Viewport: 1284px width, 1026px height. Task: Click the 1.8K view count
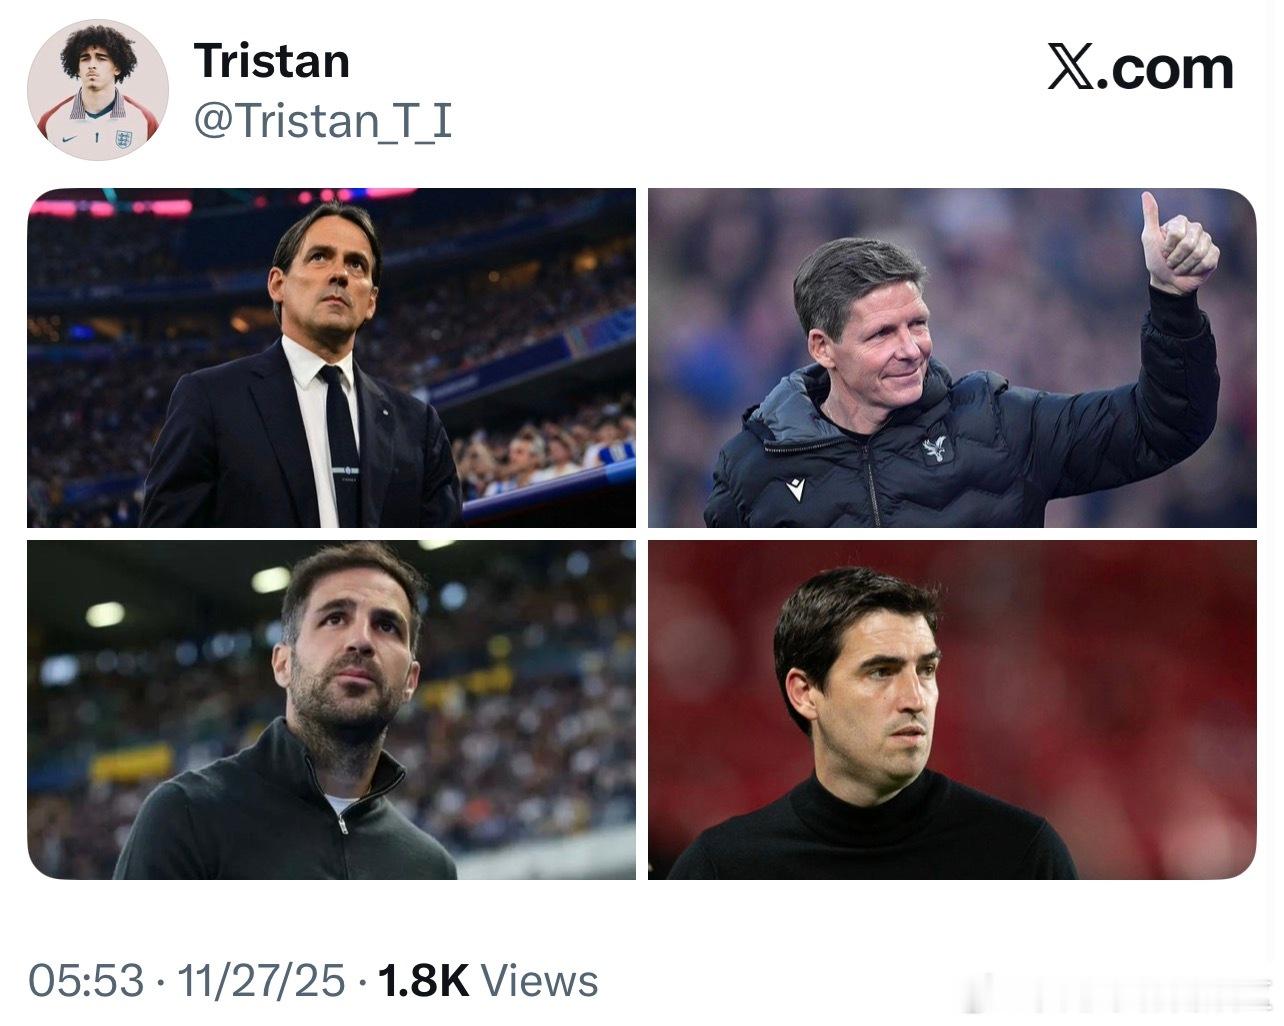[423, 981]
